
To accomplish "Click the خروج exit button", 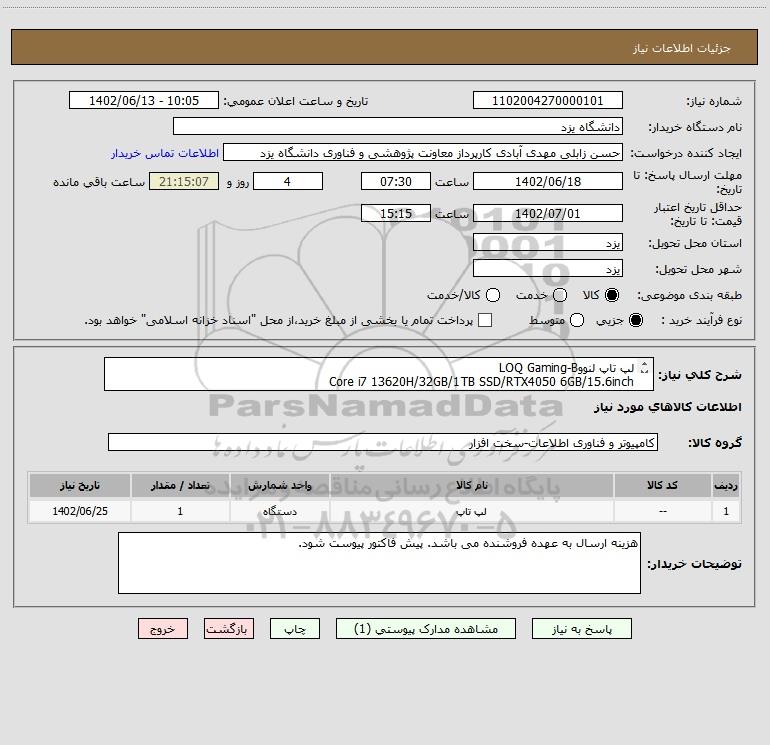I will tap(163, 629).
